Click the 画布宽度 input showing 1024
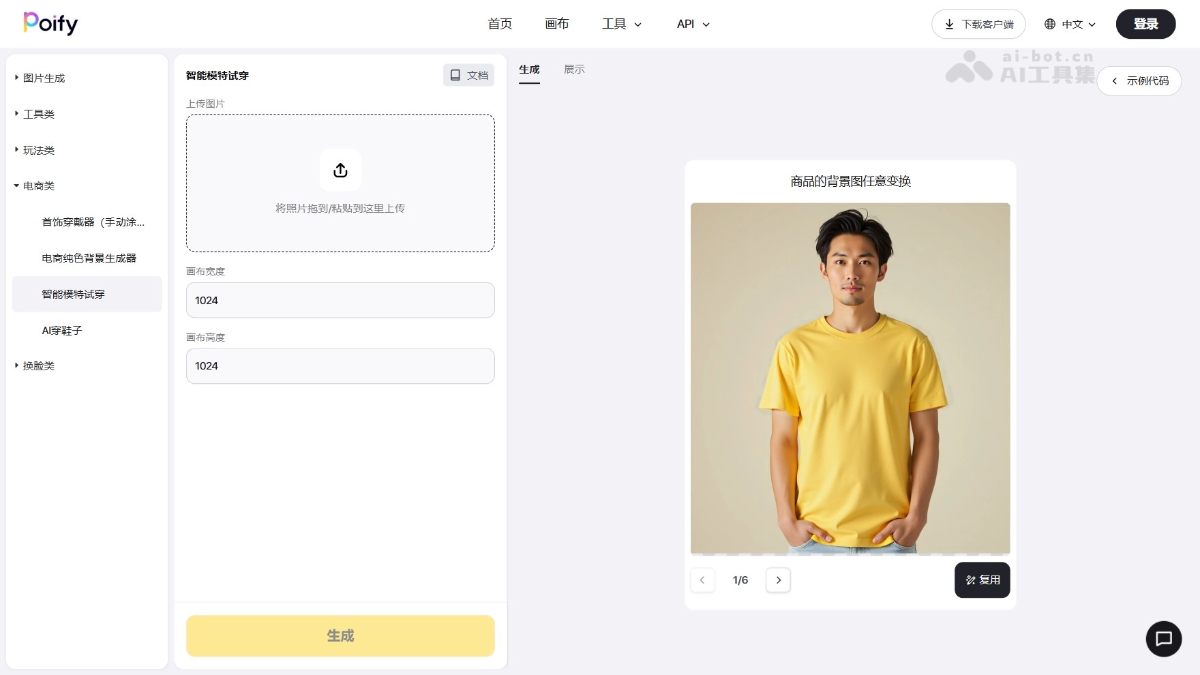 tap(340, 300)
